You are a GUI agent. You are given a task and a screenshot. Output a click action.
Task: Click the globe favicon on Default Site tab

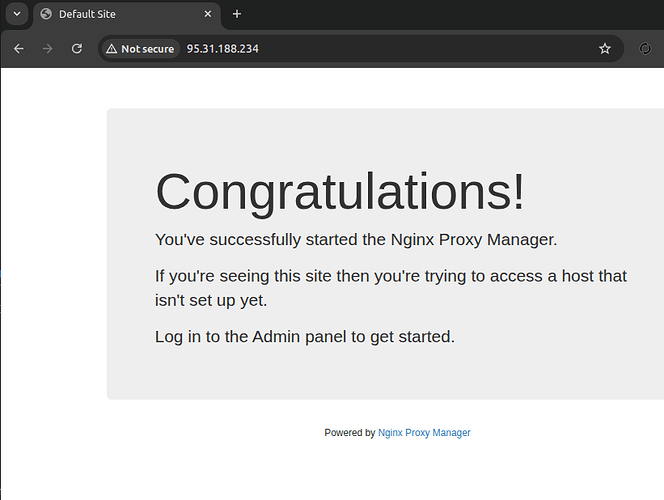(46, 14)
